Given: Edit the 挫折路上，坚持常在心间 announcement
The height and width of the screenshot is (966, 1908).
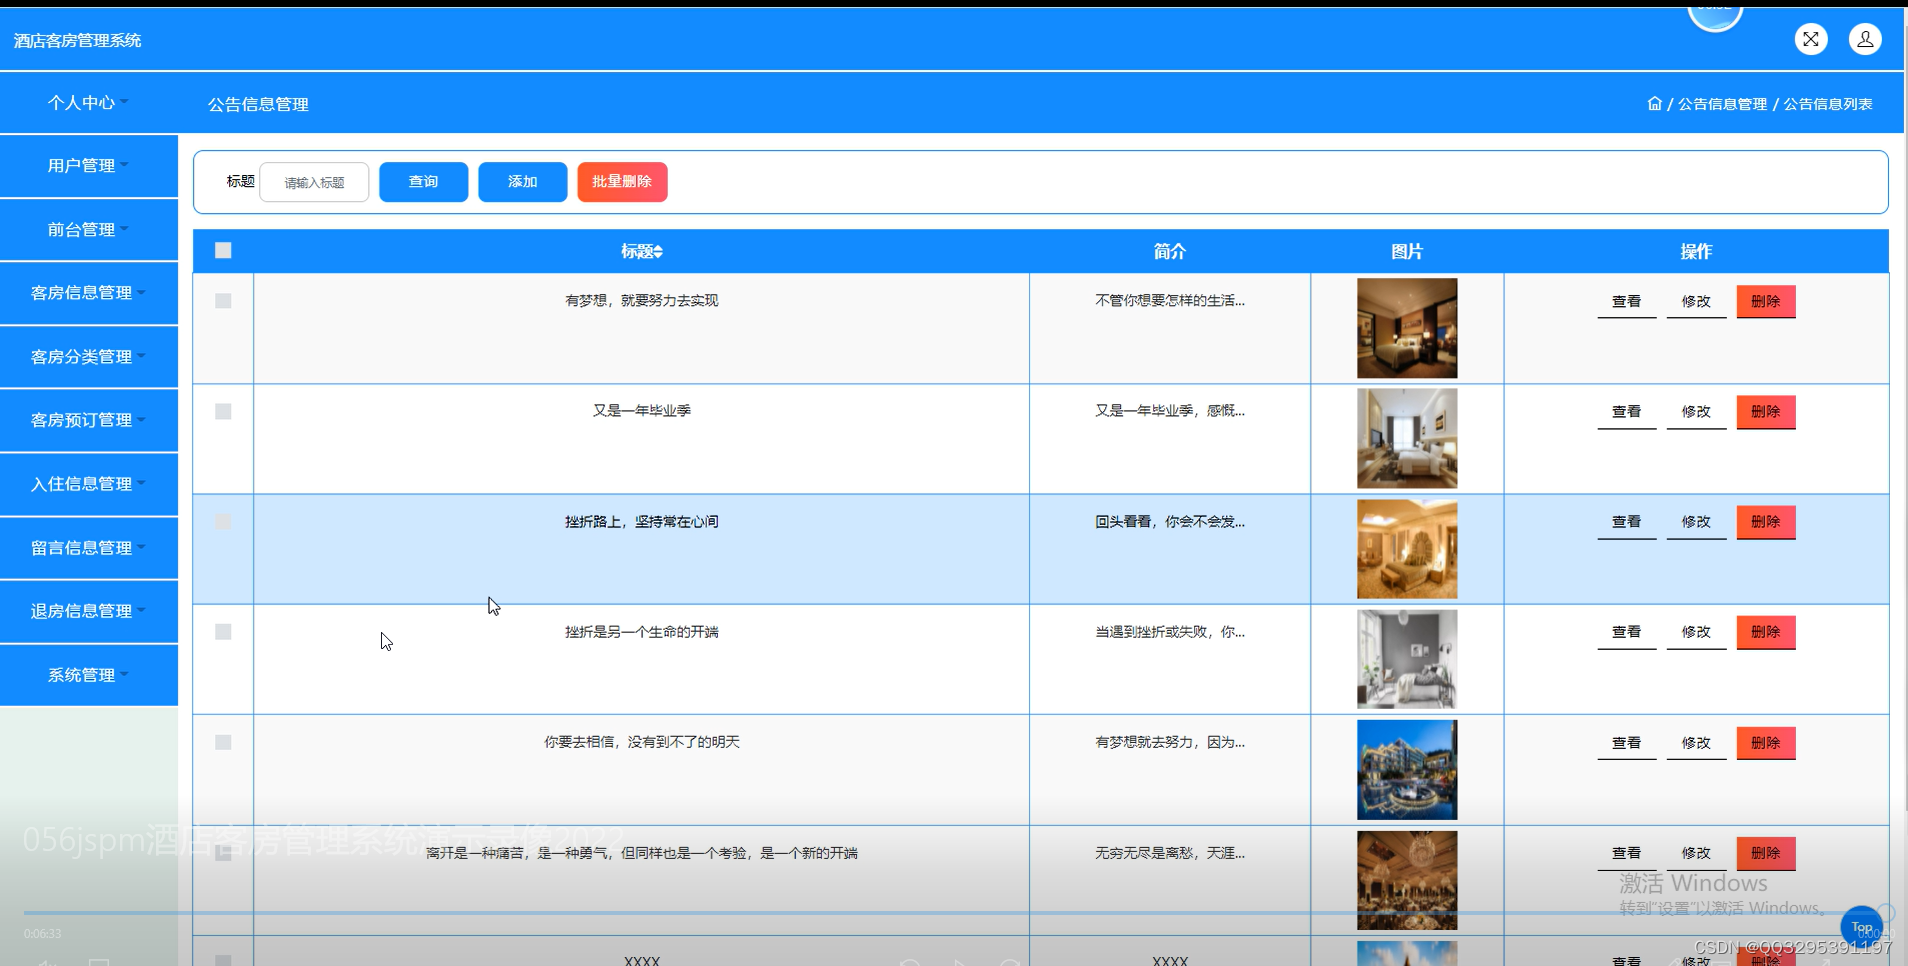Looking at the screenshot, I should click(1696, 522).
